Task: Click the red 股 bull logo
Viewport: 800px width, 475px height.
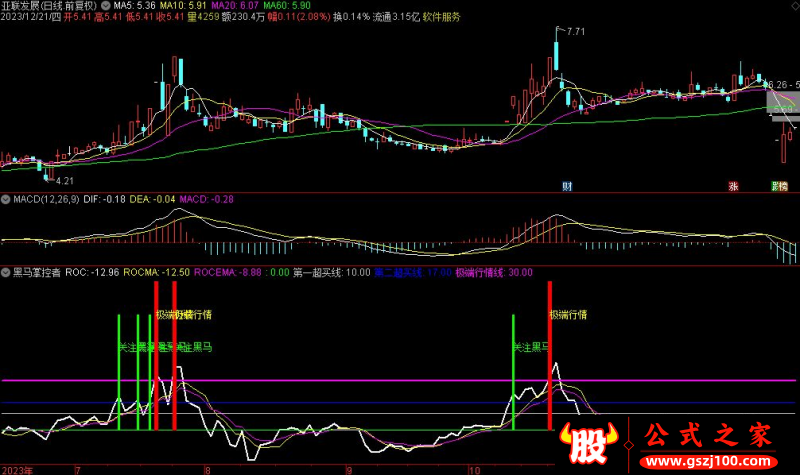Action: click(x=588, y=440)
